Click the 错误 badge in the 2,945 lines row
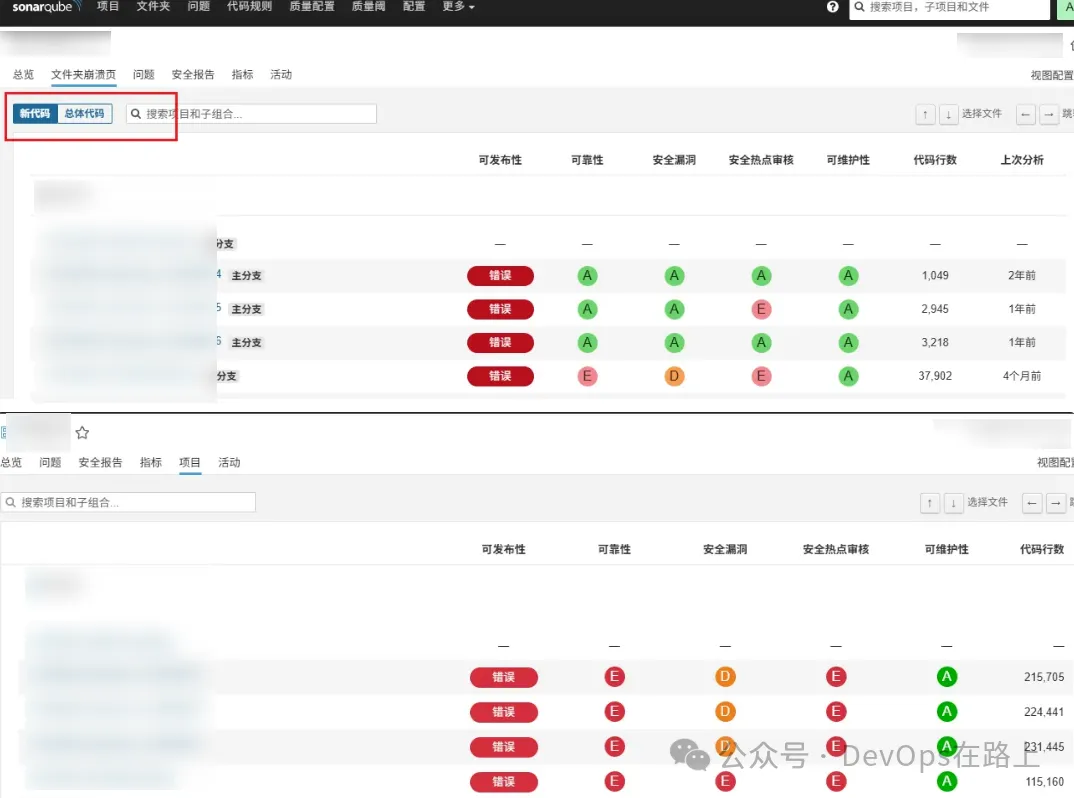The height and width of the screenshot is (798, 1074). coord(500,310)
